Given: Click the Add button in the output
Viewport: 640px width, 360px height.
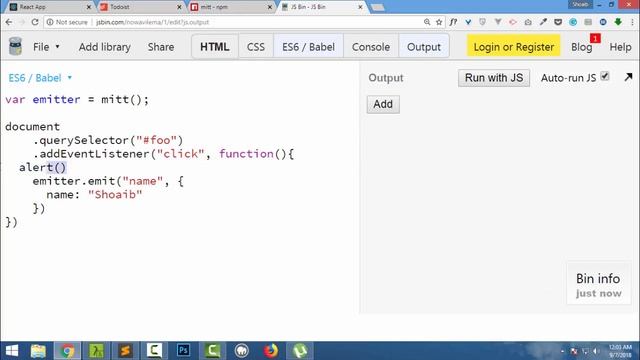Looking at the screenshot, I should [383, 104].
